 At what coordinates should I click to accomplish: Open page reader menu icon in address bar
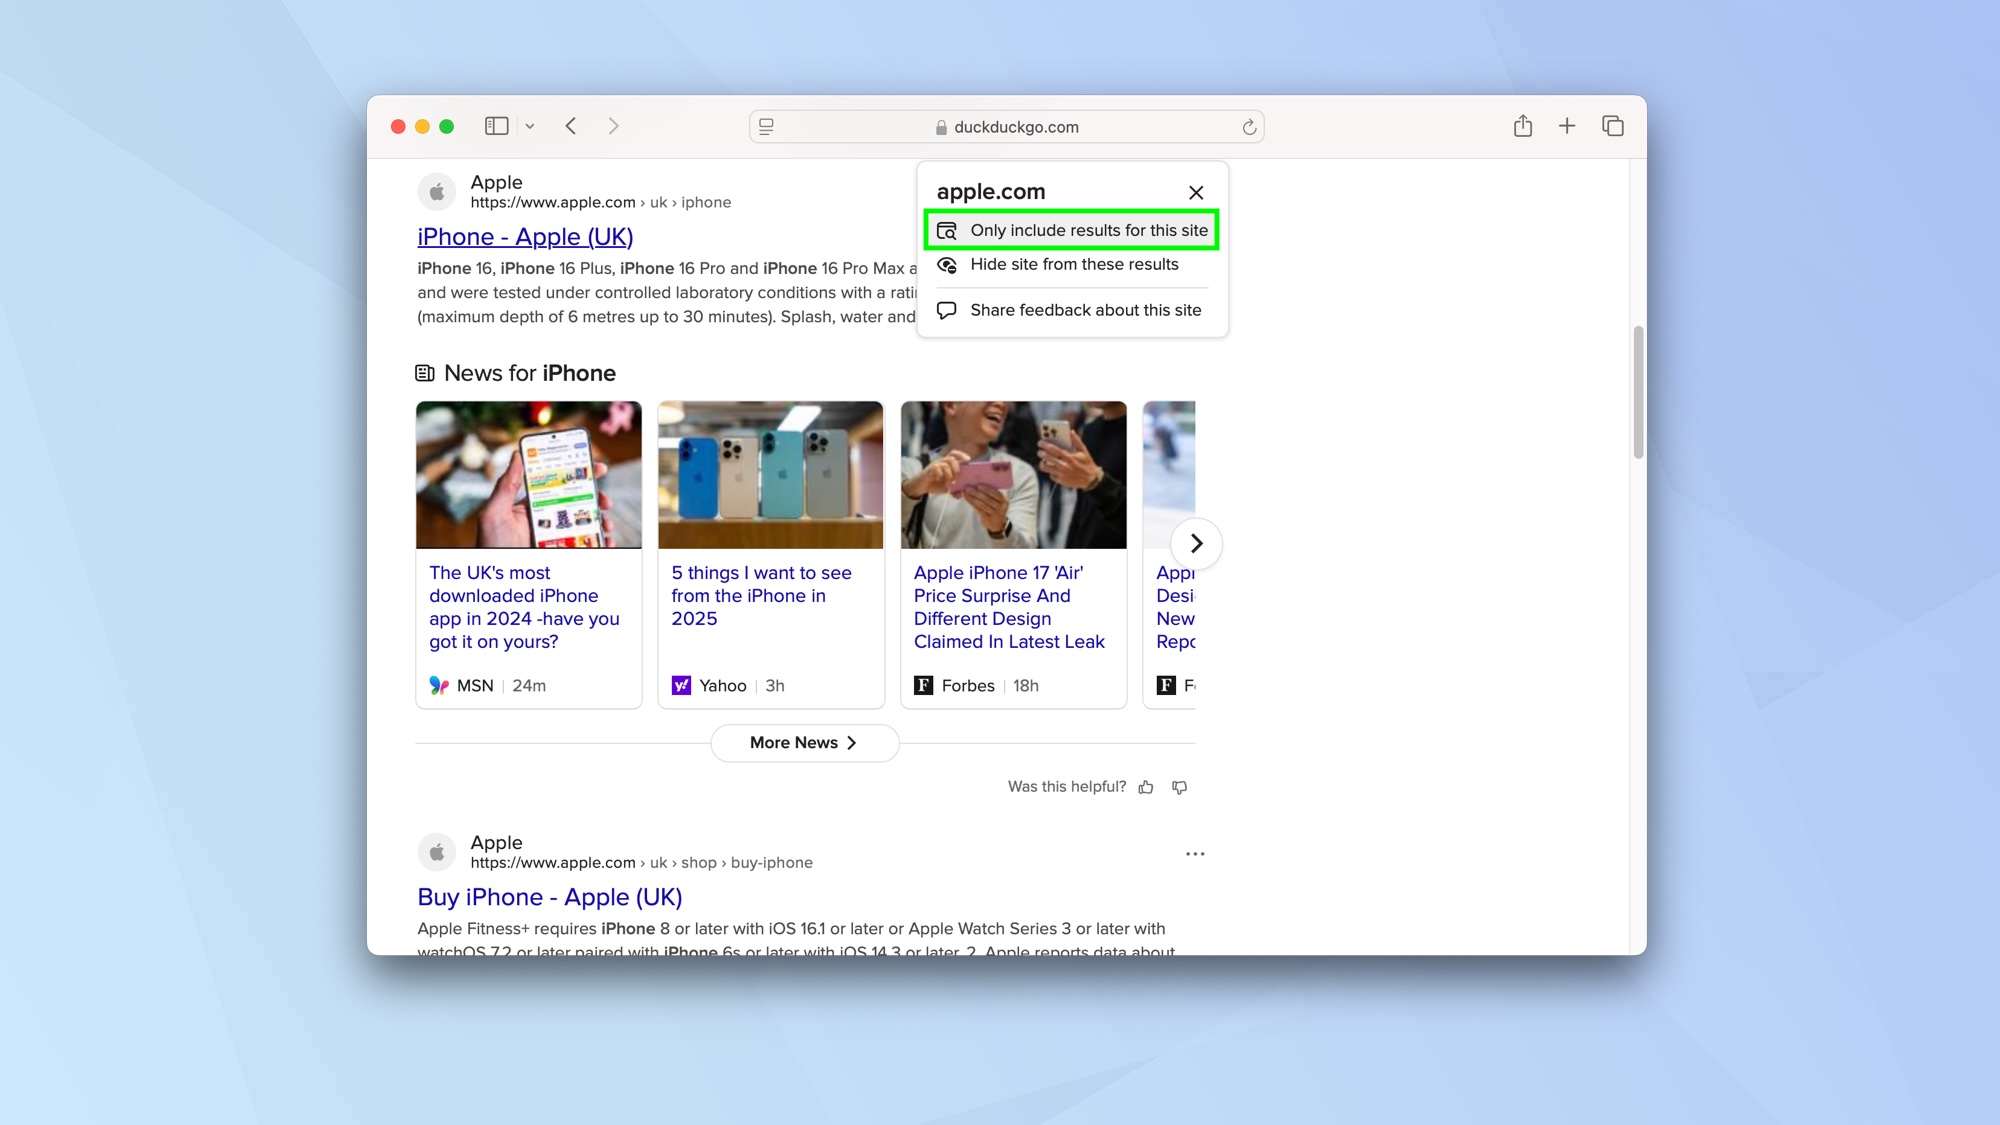(x=767, y=127)
